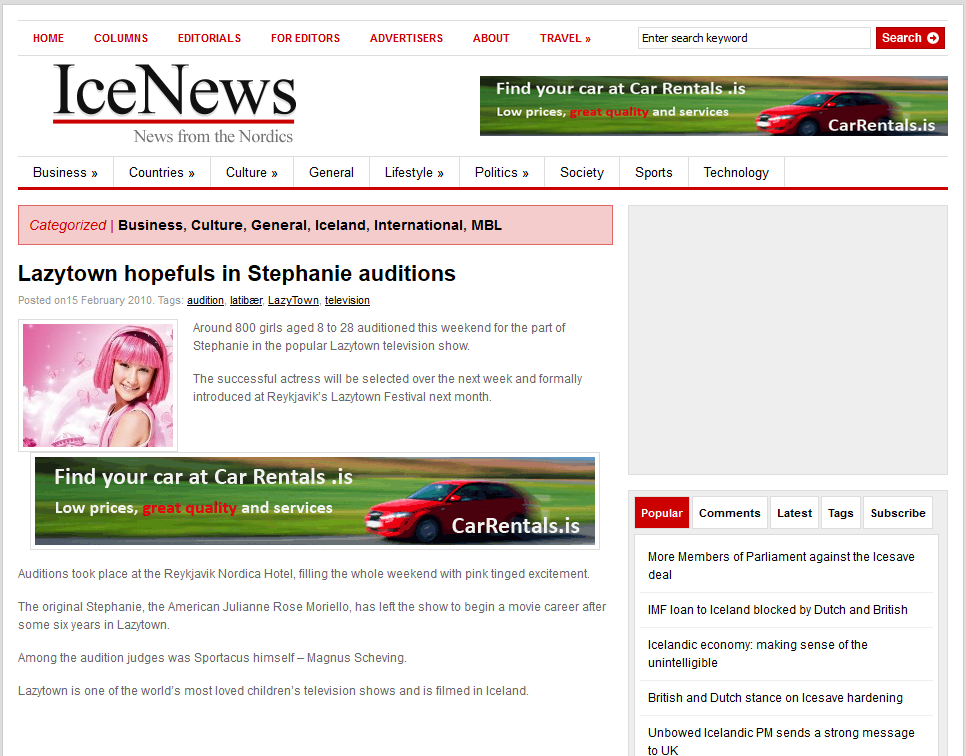Expand the TRAVEL menu

point(565,38)
